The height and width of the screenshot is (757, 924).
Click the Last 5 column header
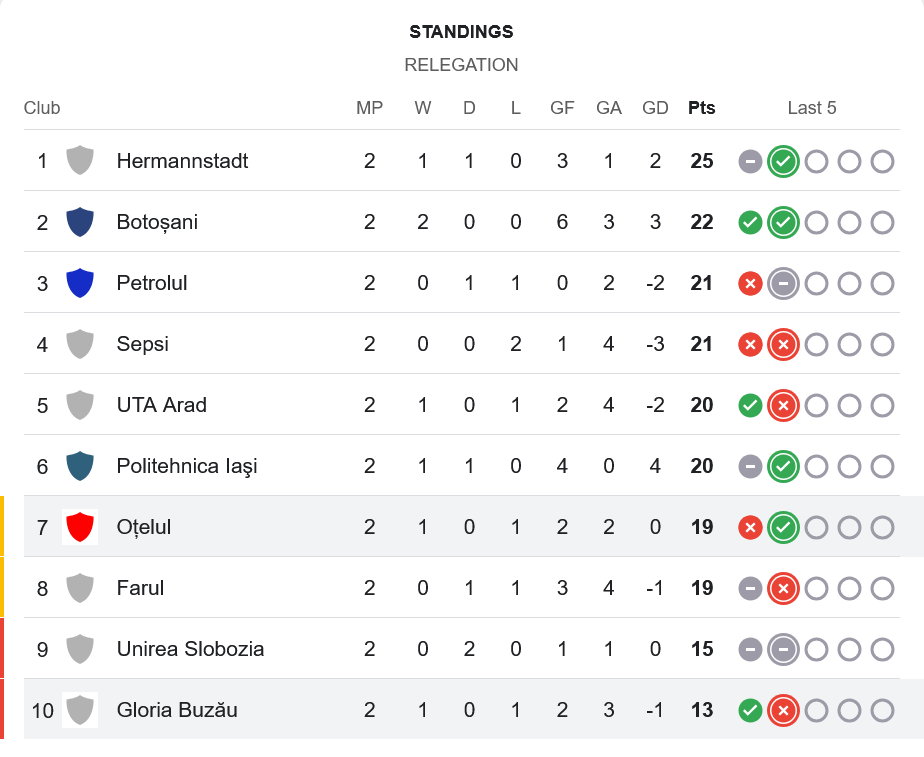point(811,108)
